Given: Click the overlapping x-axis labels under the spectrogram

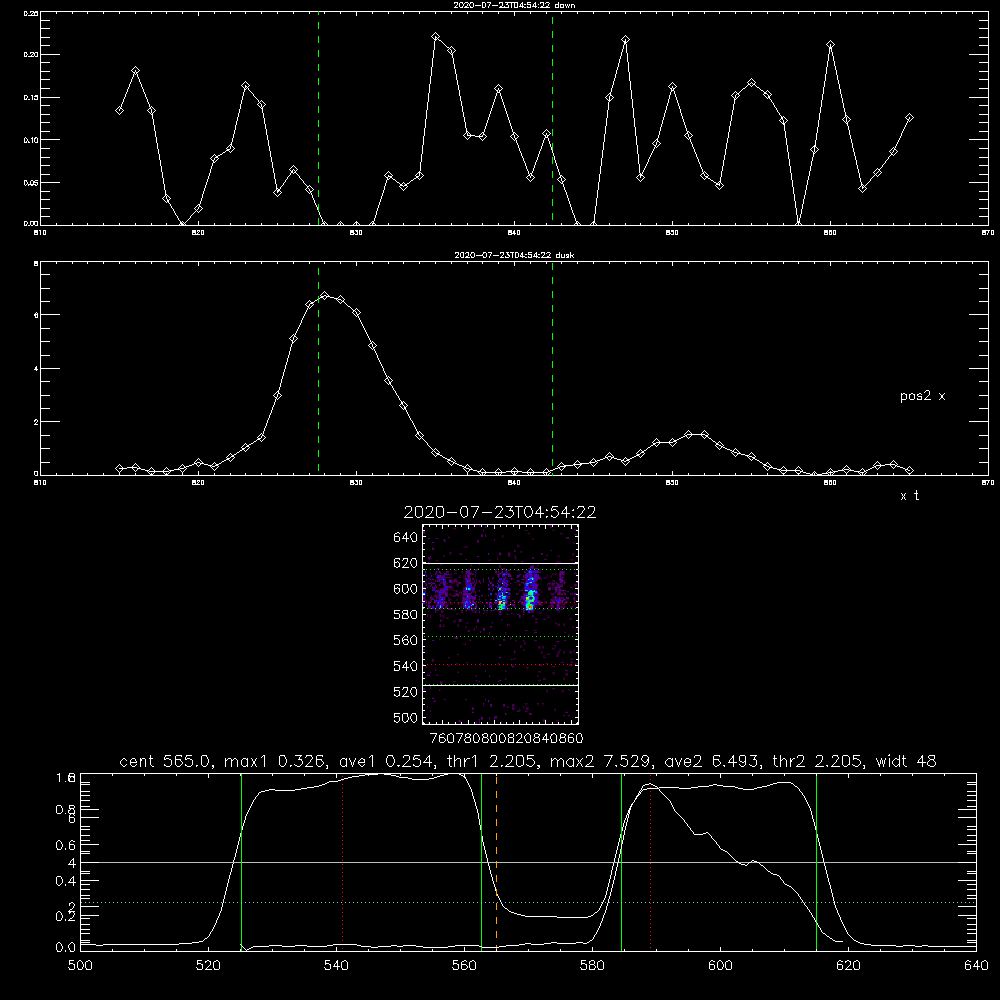Looking at the screenshot, I should 507,738.
